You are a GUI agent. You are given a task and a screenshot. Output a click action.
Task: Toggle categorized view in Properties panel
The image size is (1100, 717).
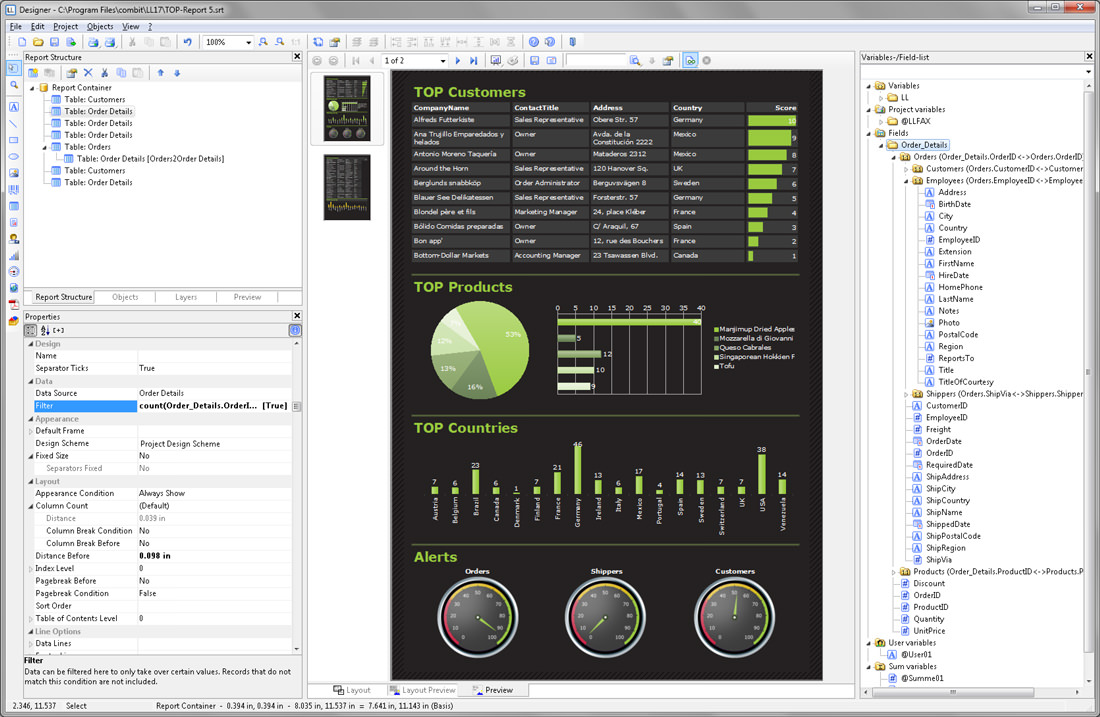[31, 330]
